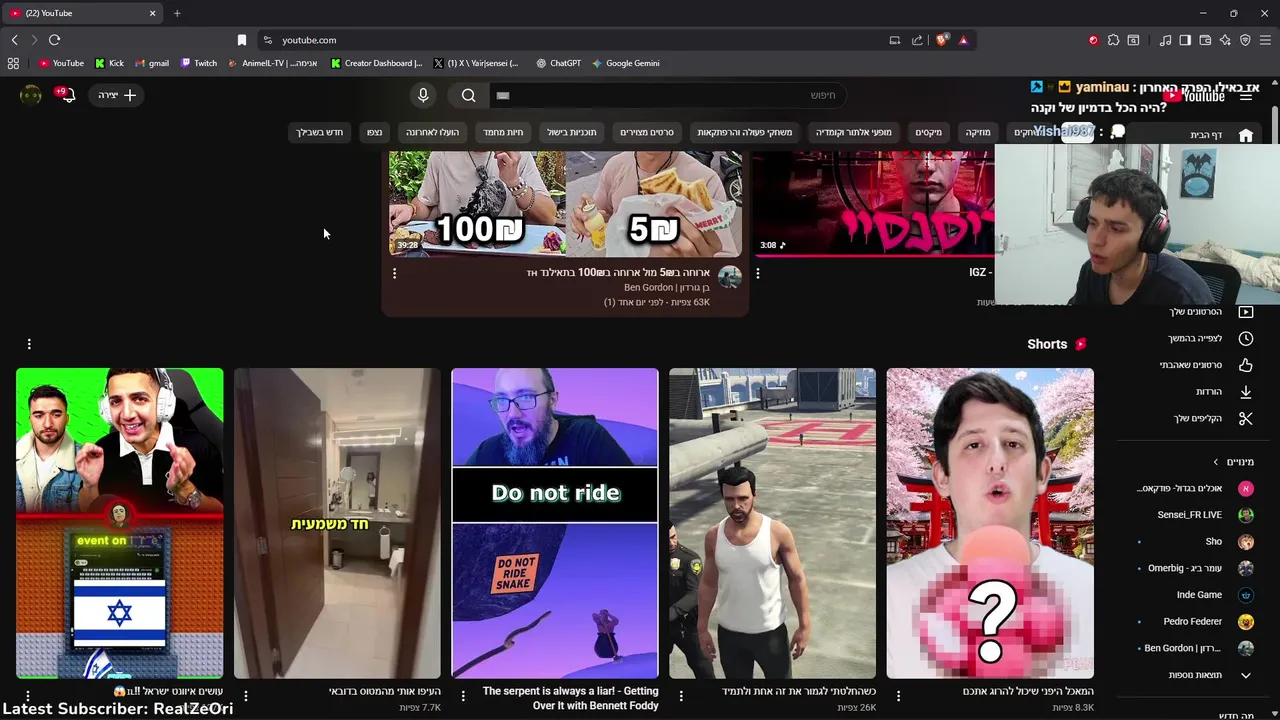Open a new browser tab with plus
1280x720 pixels.
[x=177, y=13]
